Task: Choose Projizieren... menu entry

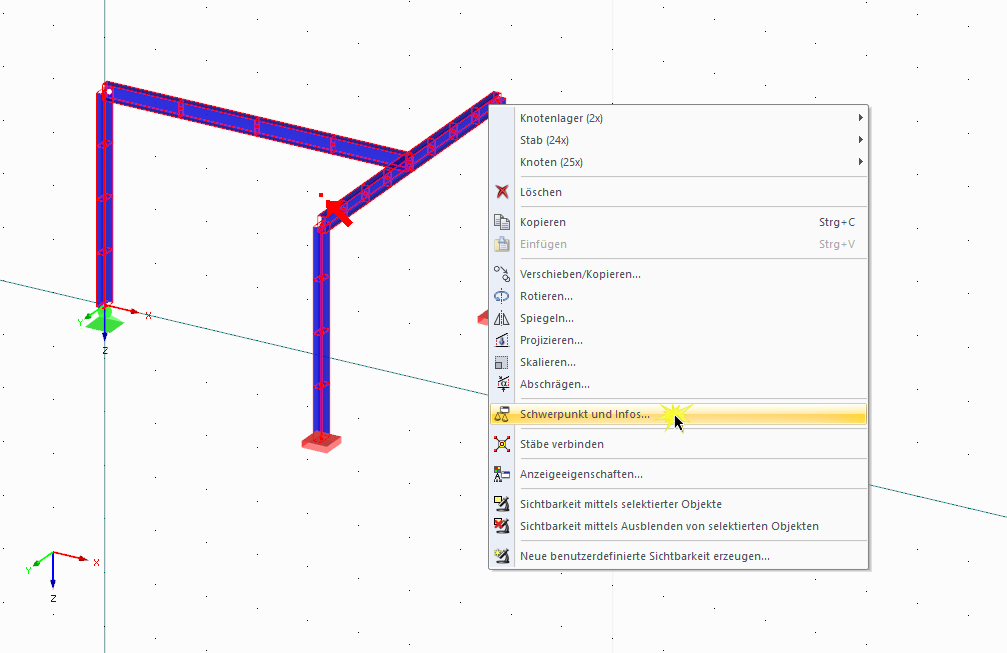Action: pyautogui.click(x=678, y=340)
